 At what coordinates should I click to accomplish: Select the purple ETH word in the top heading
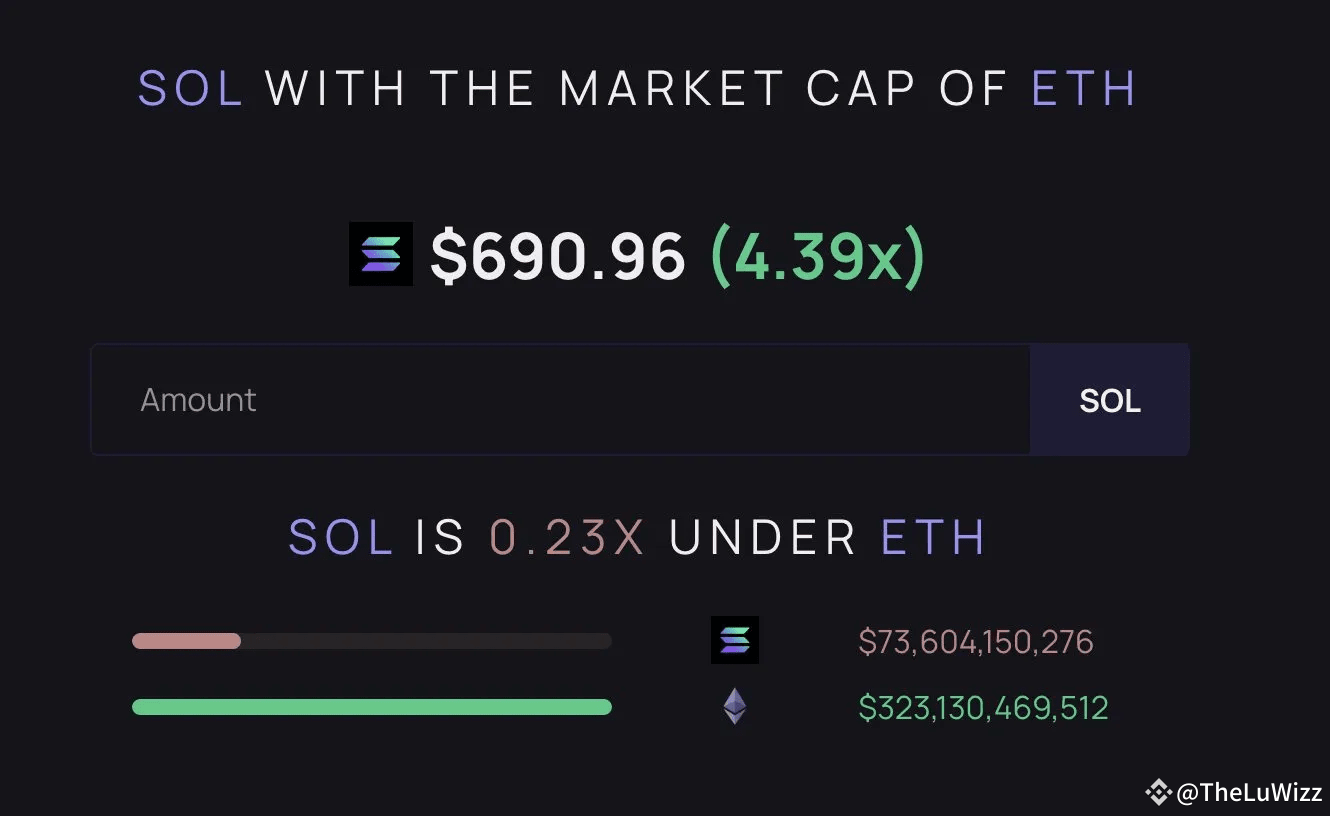tap(1084, 88)
